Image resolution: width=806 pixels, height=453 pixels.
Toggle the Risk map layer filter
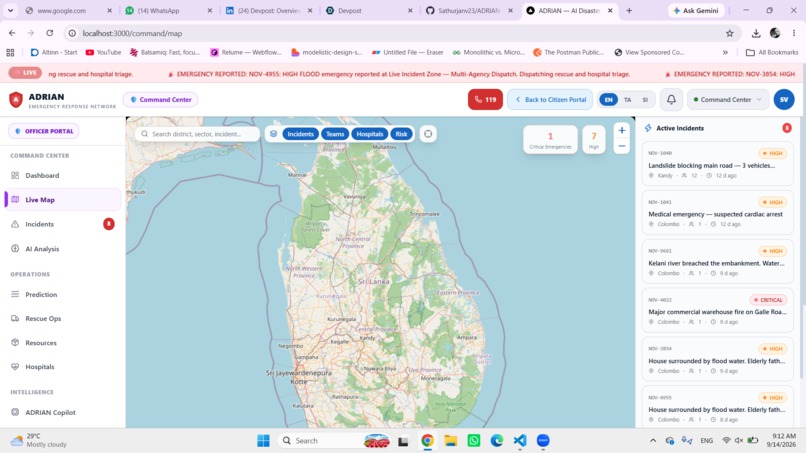tap(401, 134)
